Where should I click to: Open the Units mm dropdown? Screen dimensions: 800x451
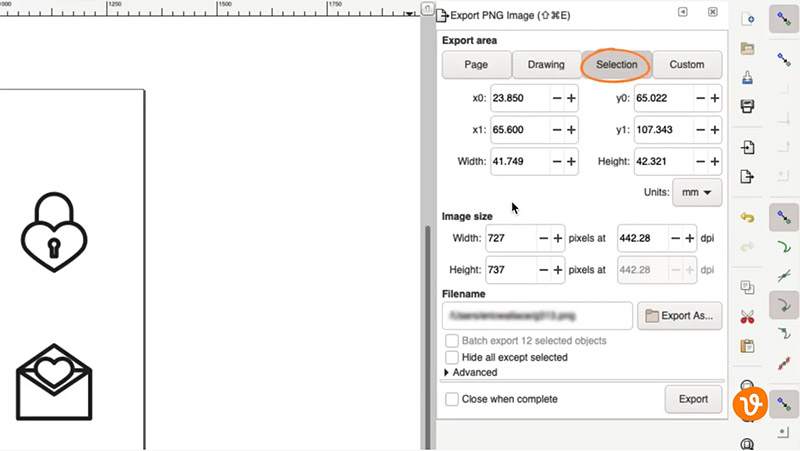697,192
